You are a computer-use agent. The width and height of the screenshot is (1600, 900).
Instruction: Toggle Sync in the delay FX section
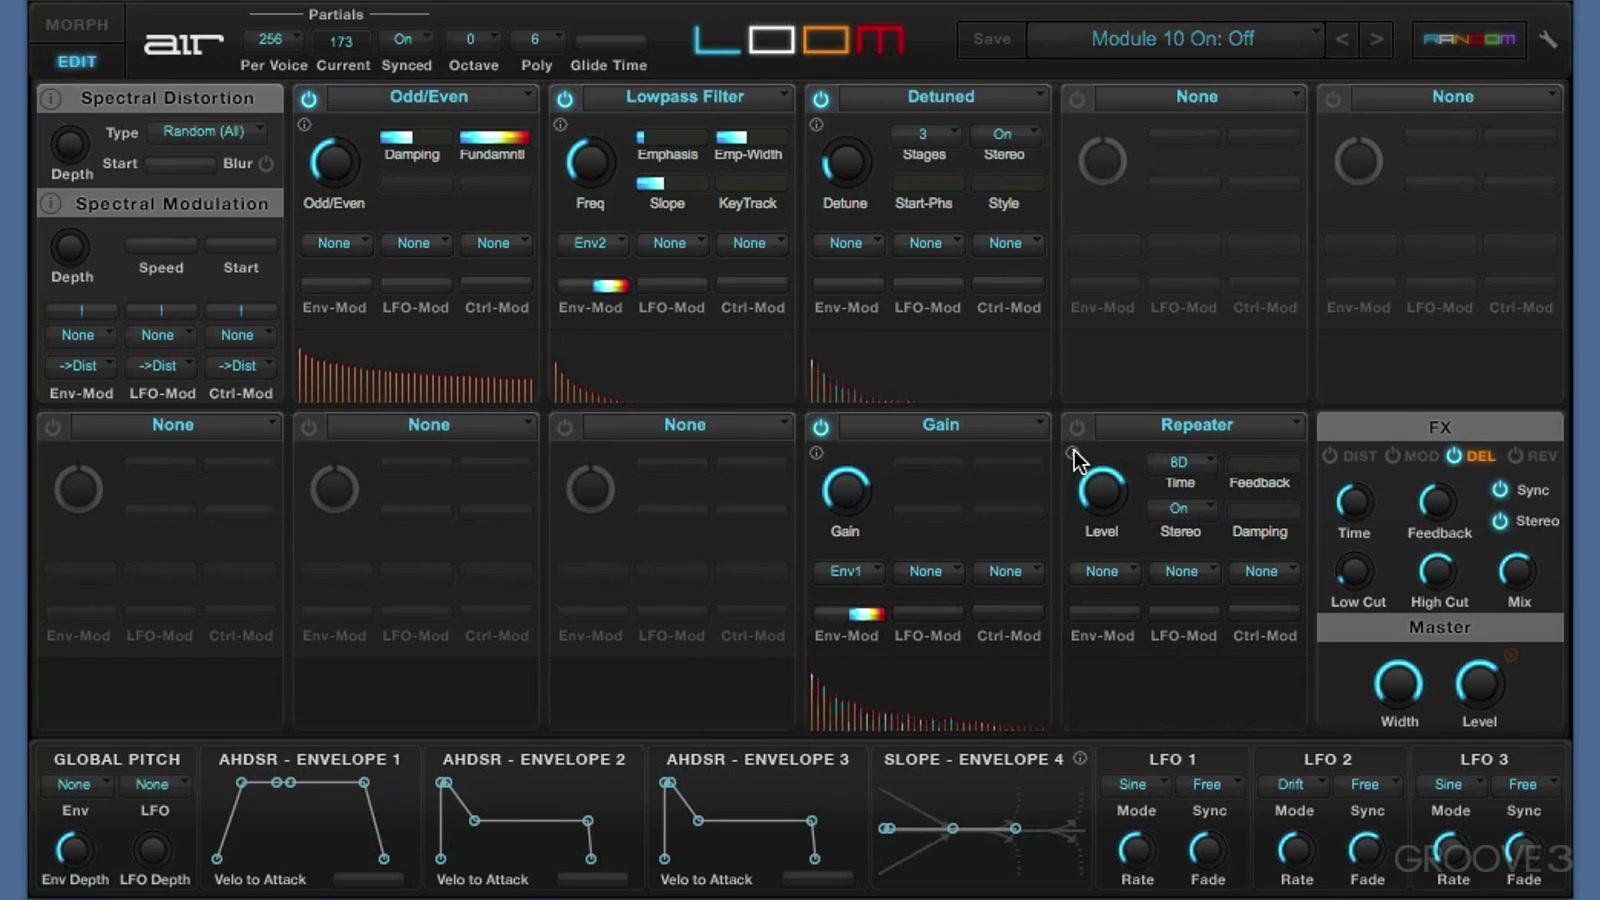(1500, 490)
